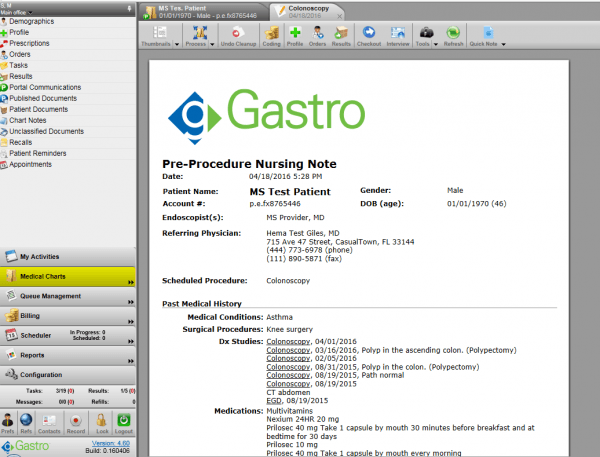Image resolution: width=600 pixels, height=457 pixels.
Task: Click the Tools toolbar icon
Action: tap(424, 36)
